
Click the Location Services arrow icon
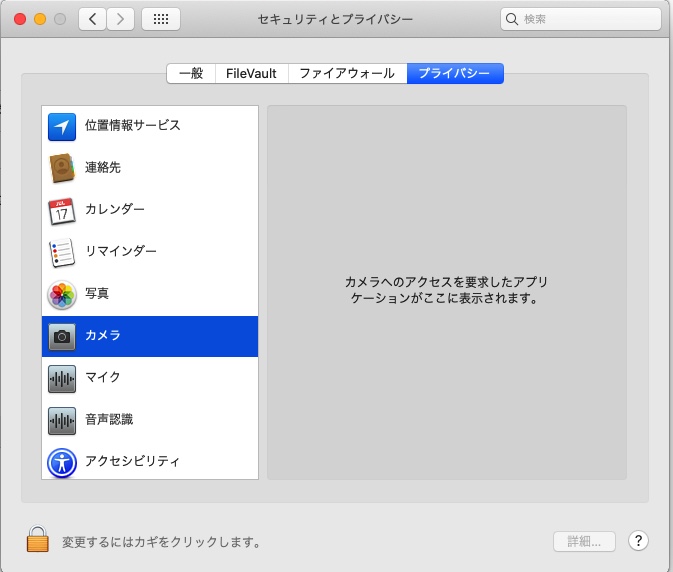click(62, 126)
